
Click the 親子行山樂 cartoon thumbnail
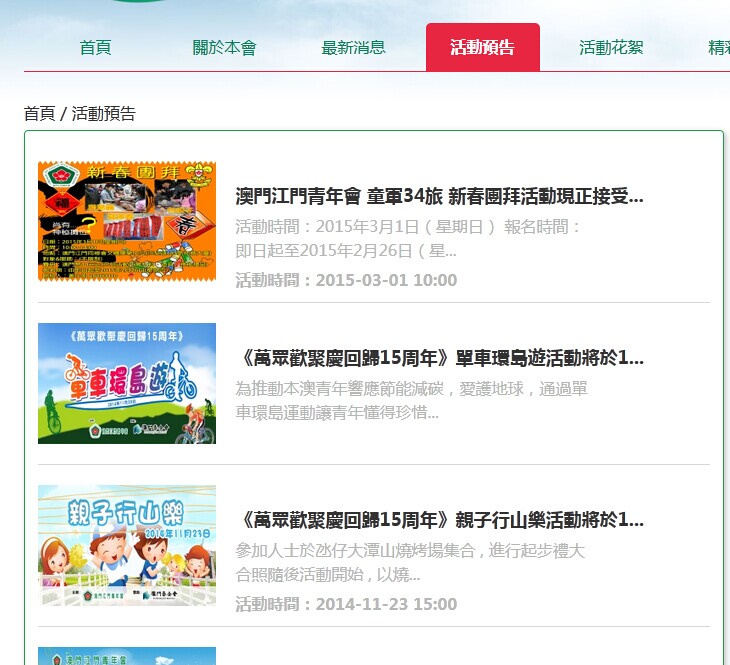127,545
